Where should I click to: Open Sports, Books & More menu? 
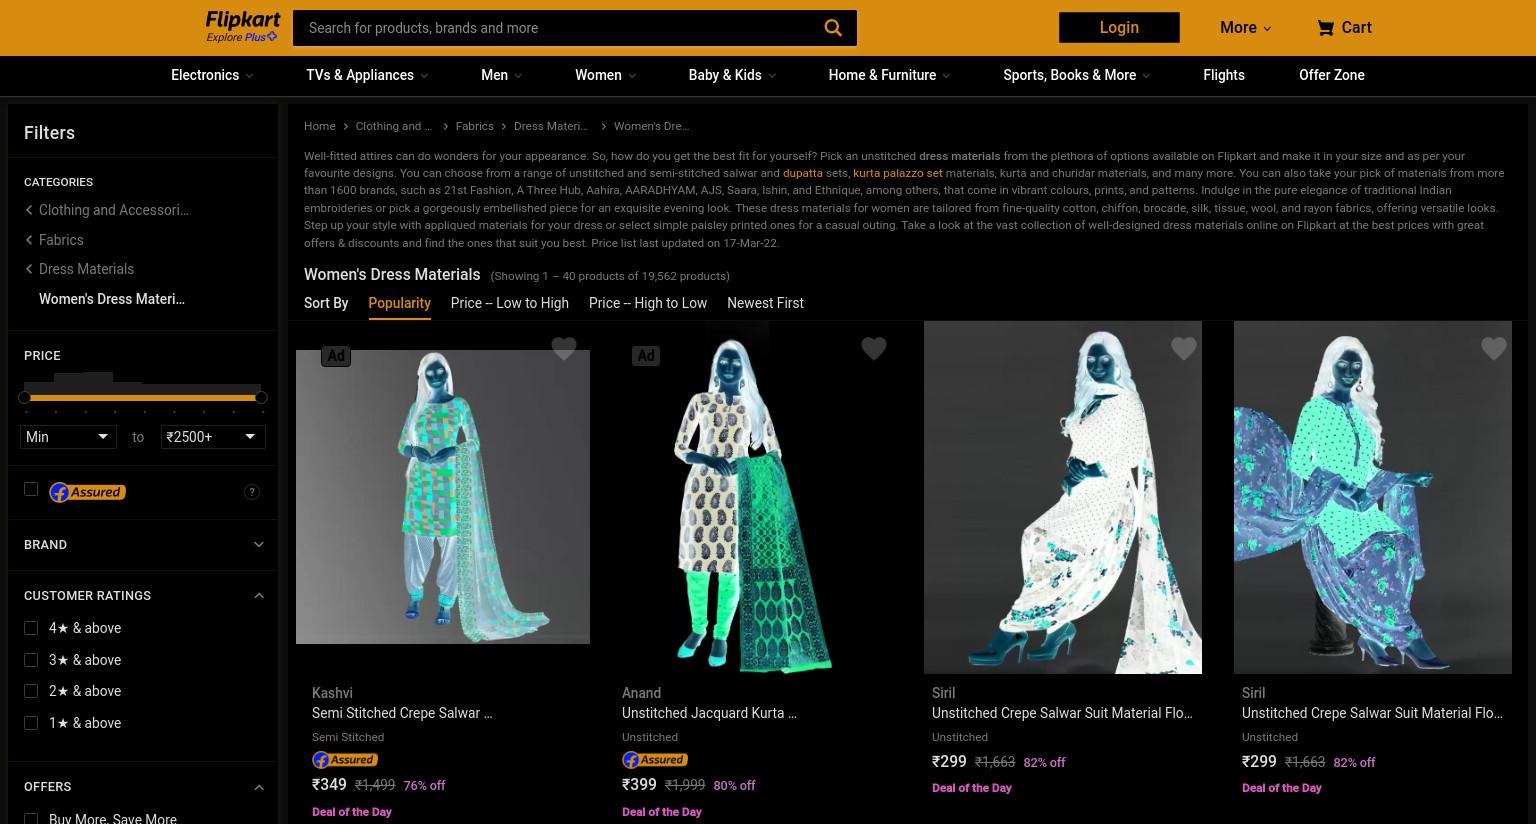coord(1076,75)
